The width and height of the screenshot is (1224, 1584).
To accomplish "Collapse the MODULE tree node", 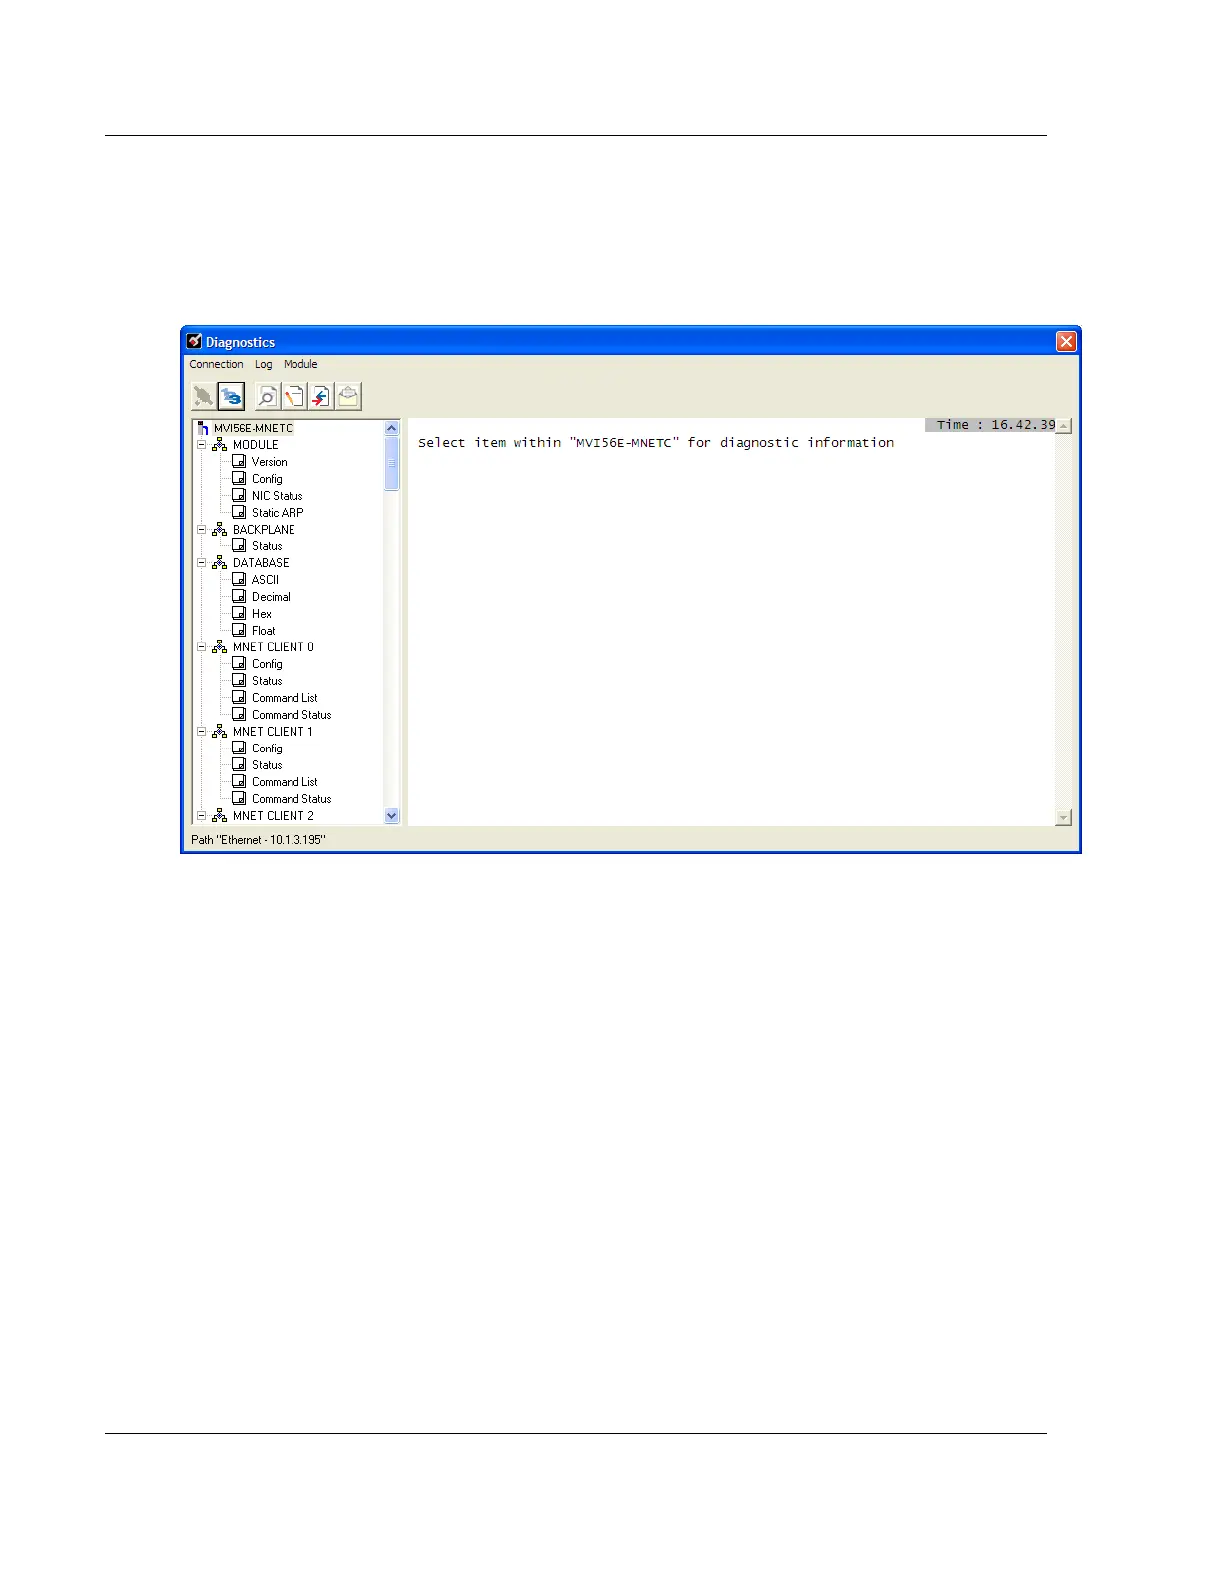I will tap(201, 444).
